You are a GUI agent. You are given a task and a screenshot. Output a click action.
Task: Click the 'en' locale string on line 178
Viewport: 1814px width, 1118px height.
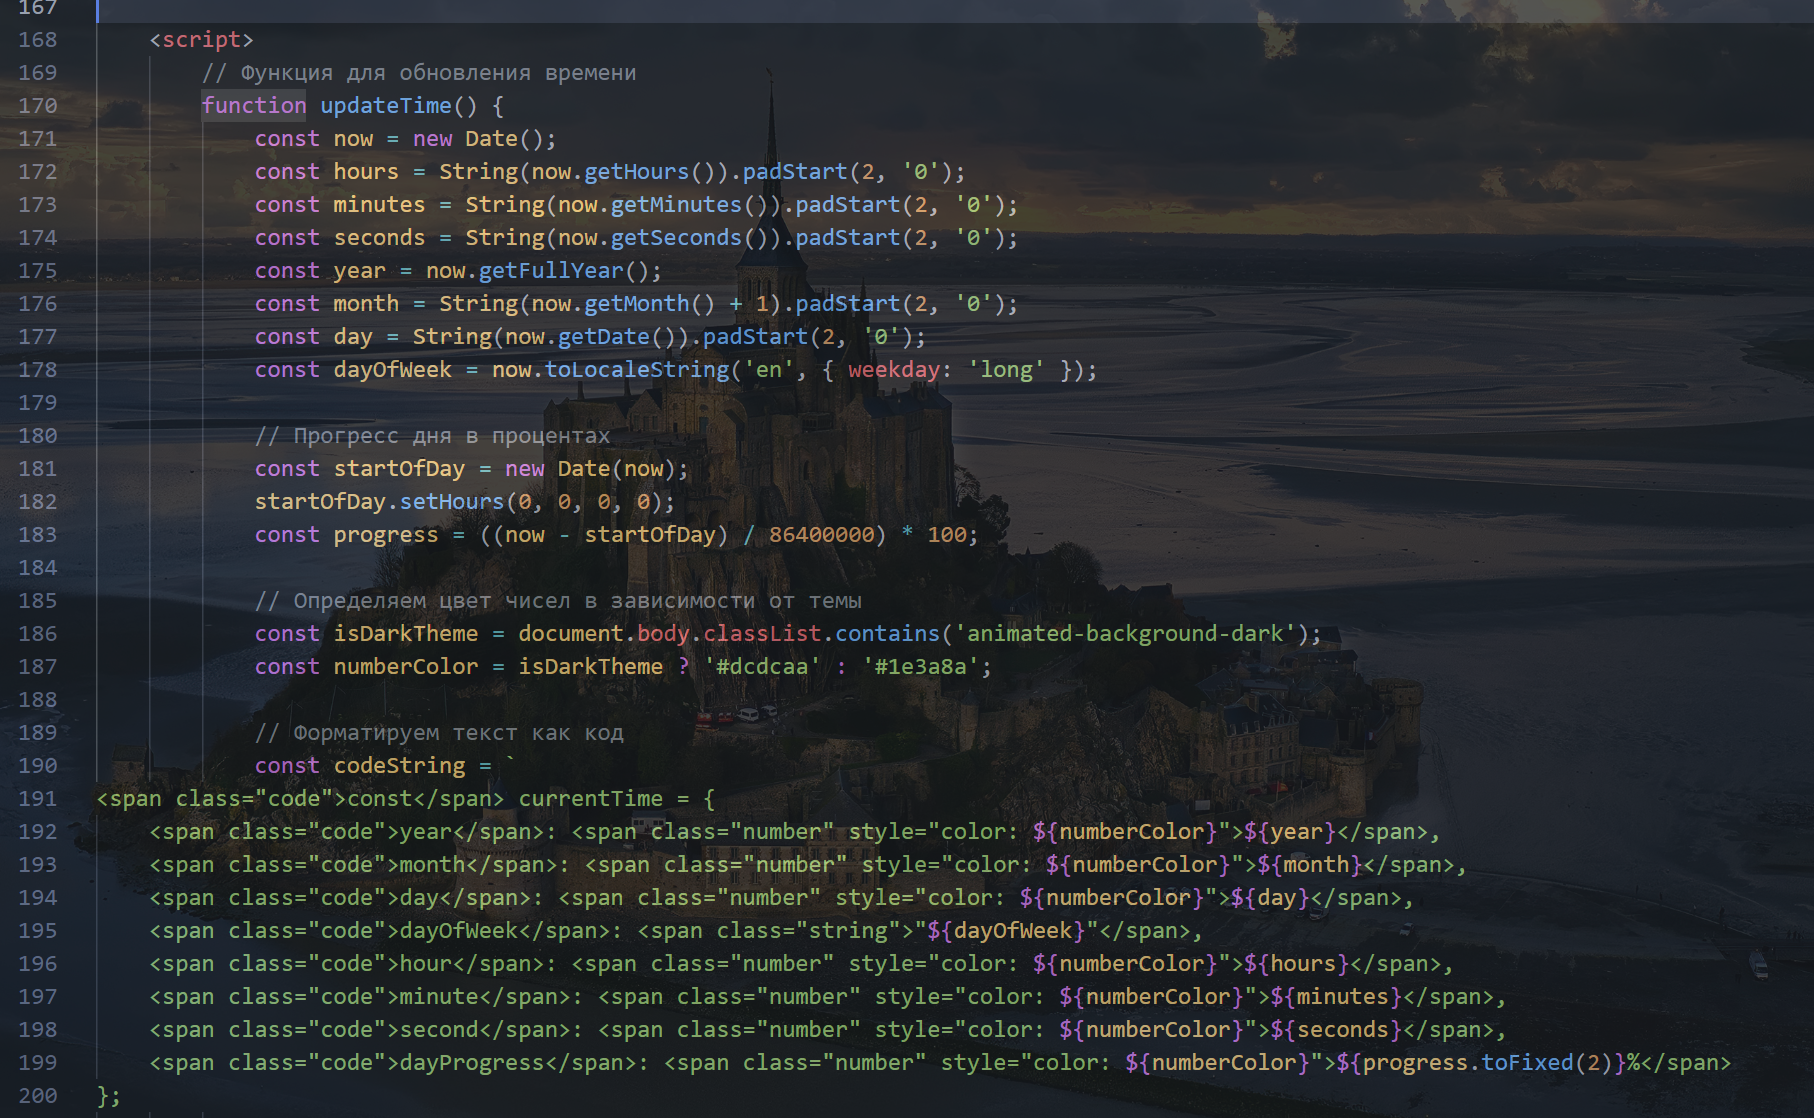click(768, 370)
